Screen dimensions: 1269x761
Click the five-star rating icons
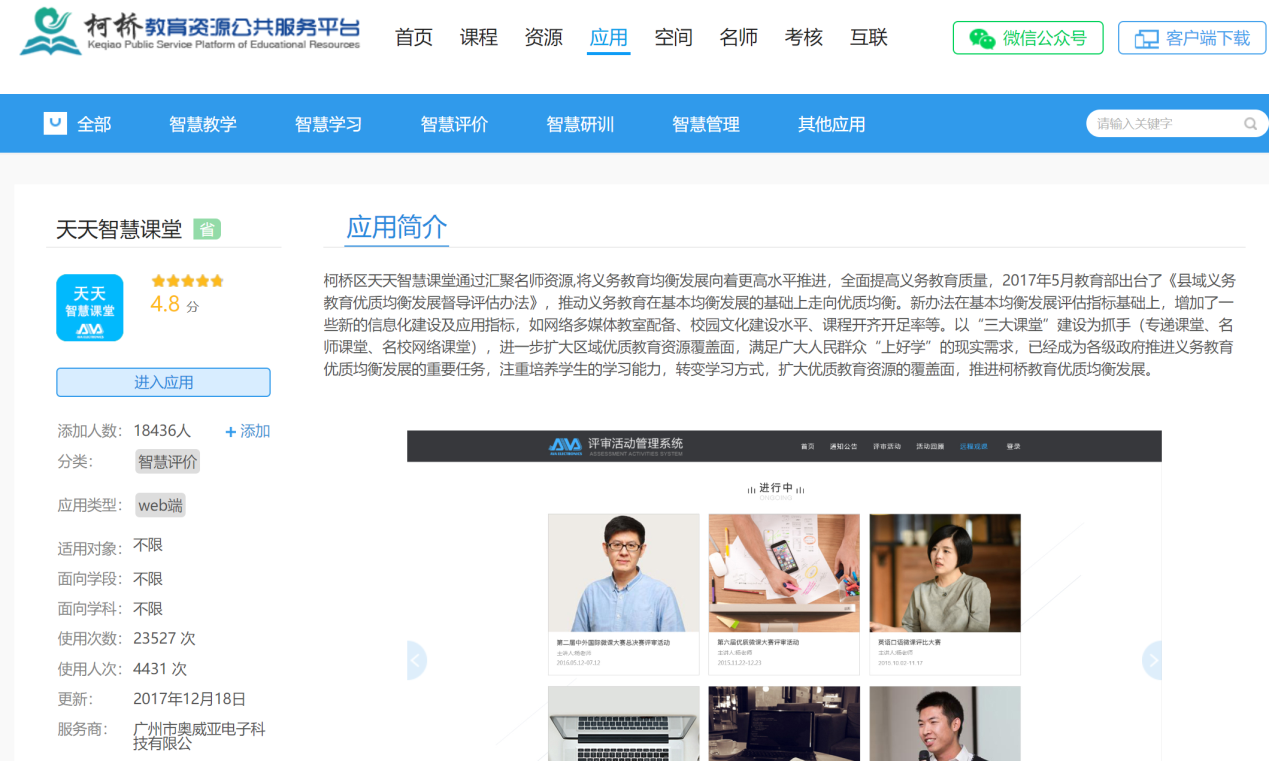point(188,281)
